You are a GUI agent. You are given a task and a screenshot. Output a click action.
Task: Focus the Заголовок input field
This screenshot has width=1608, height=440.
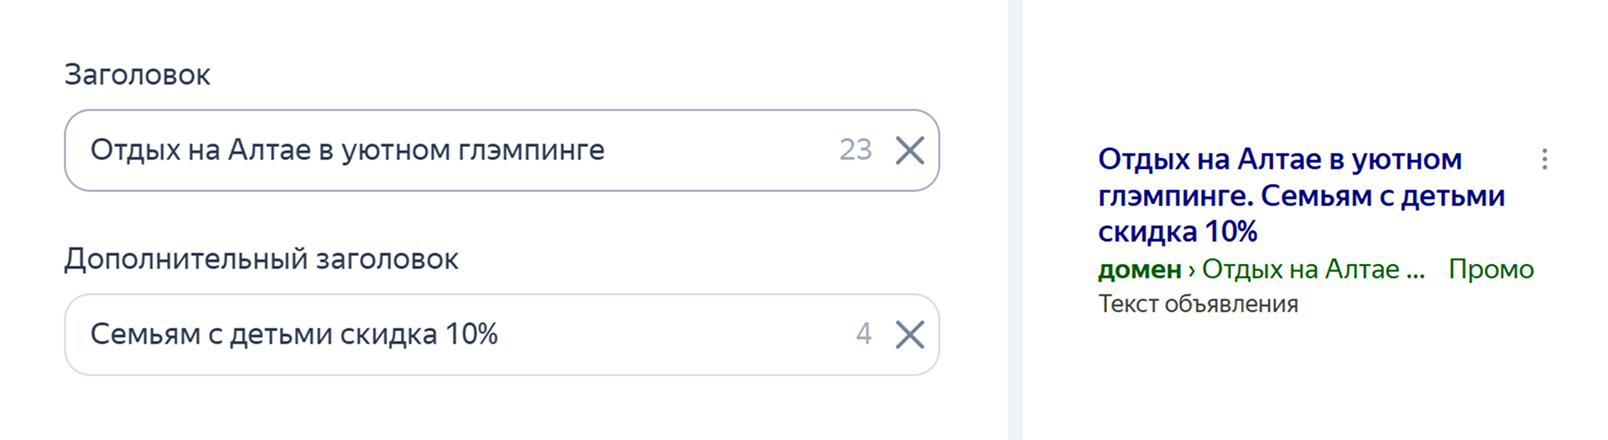(450, 150)
